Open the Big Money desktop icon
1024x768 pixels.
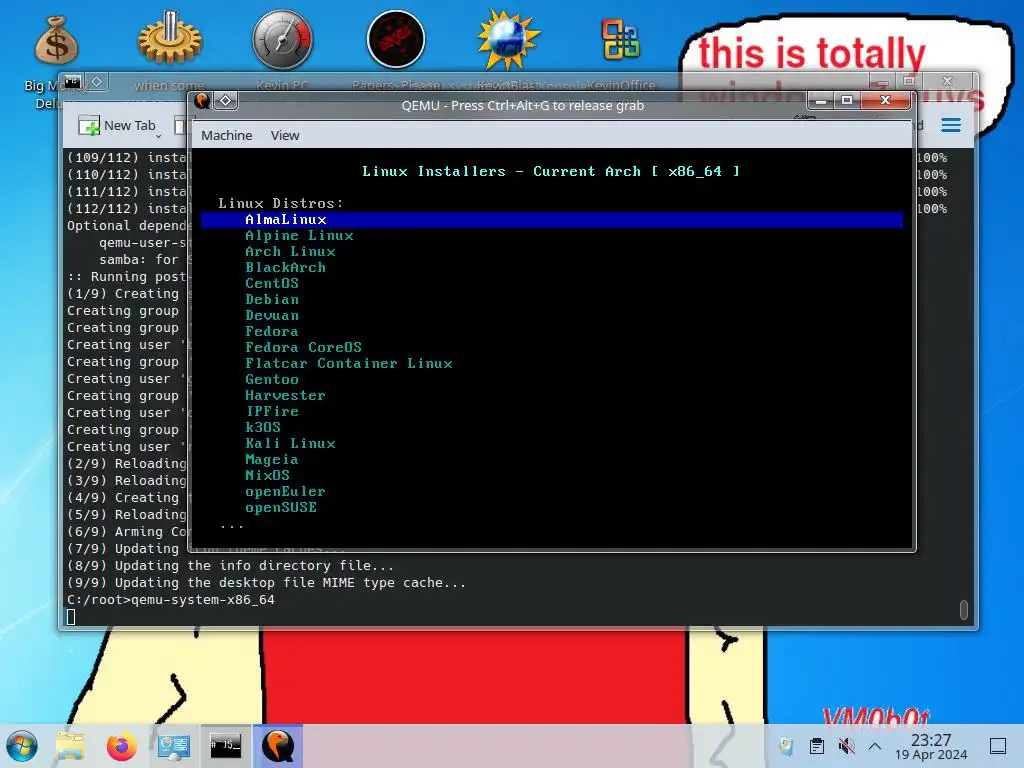(x=57, y=40)
